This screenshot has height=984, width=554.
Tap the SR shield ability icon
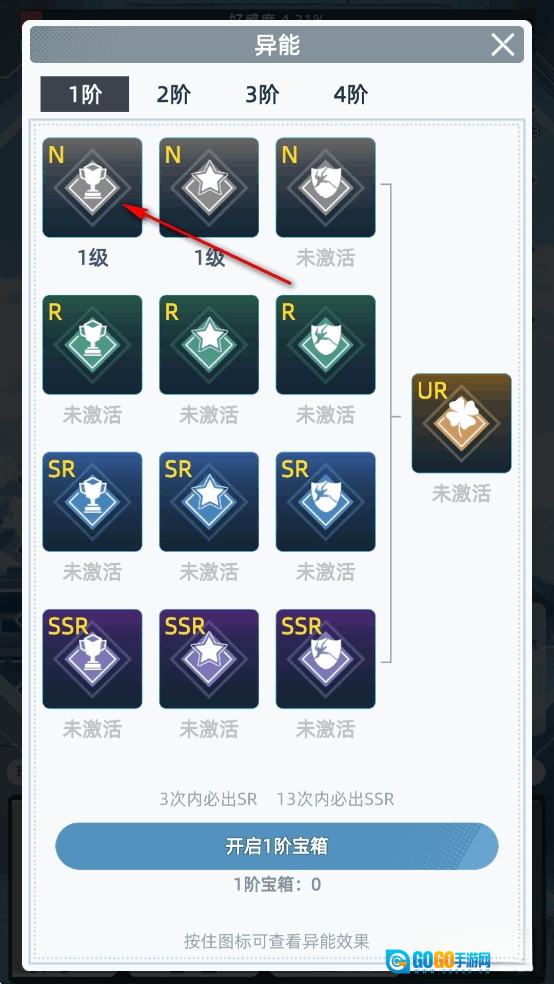tap(326, 501)
